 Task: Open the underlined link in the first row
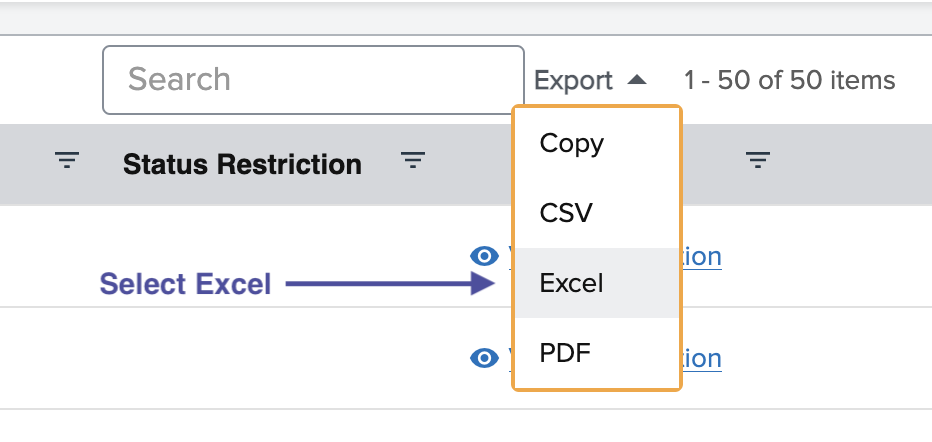pos(701,257)
